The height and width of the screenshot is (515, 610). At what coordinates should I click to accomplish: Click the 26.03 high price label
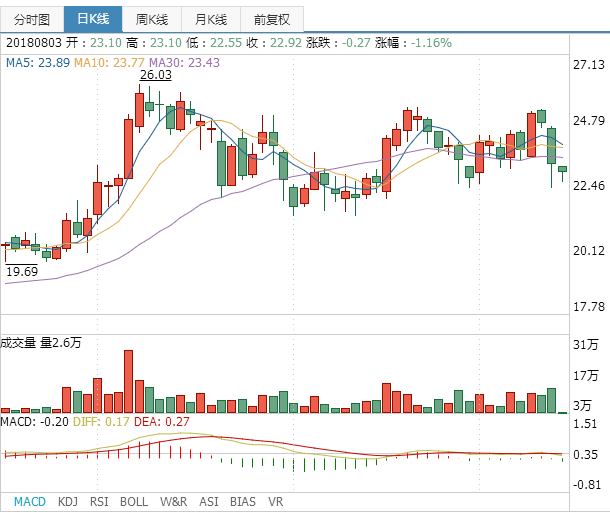tap(156, 75)
